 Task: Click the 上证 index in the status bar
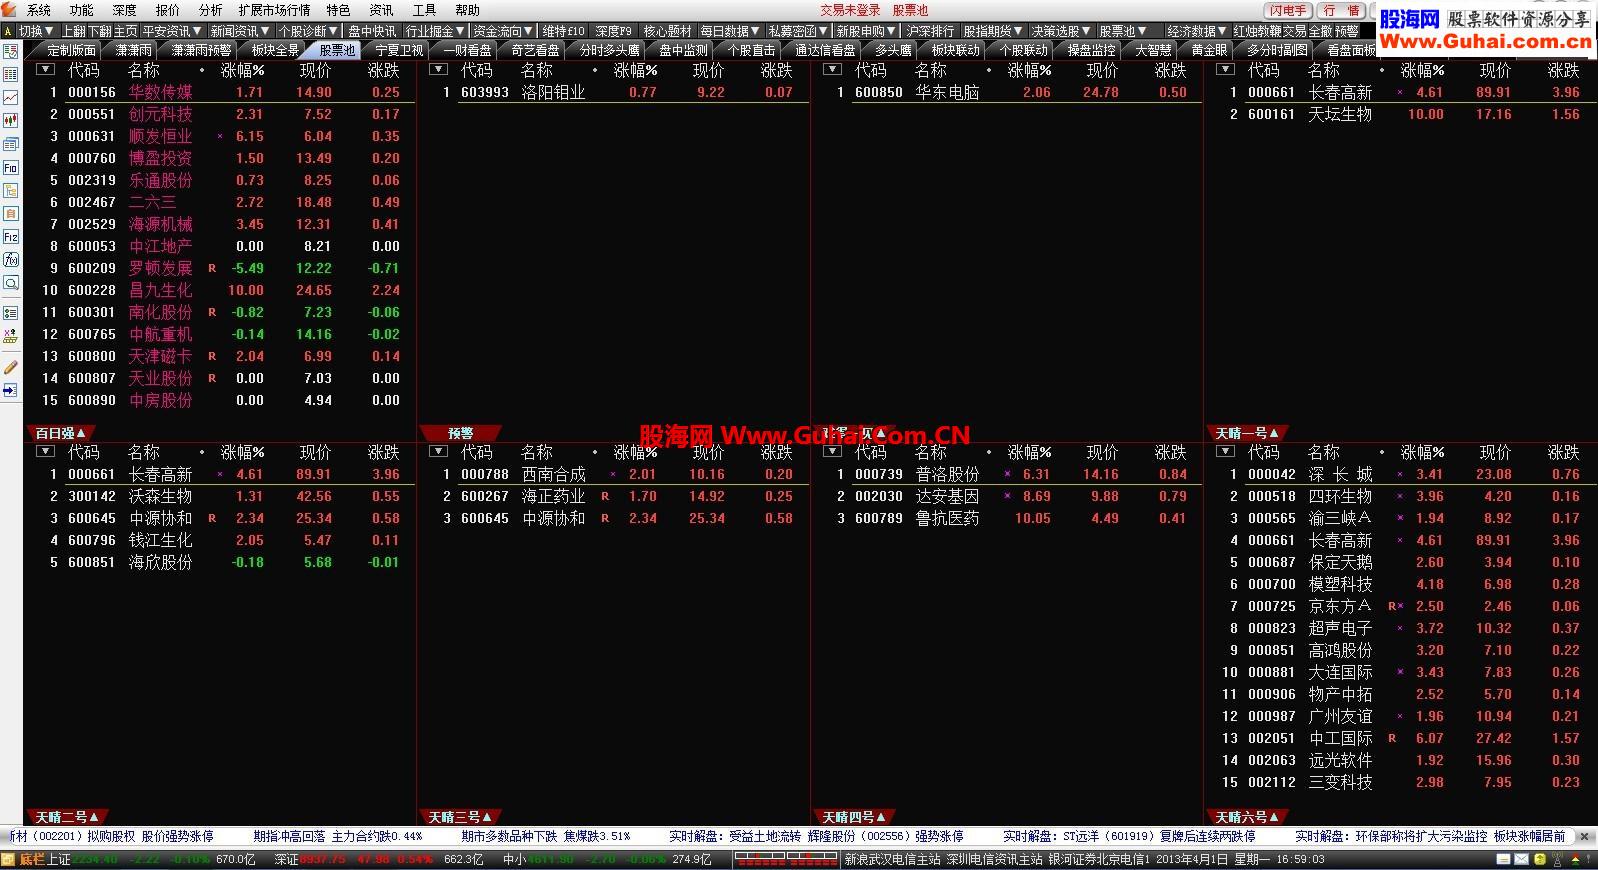coord(60,859)
